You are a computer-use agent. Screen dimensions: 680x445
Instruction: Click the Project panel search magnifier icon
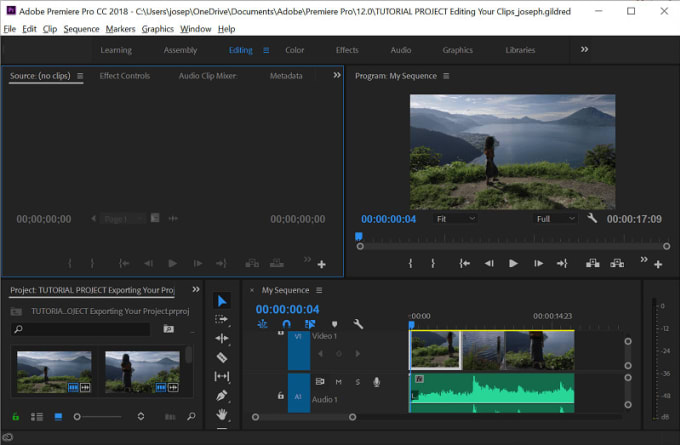pos(18,329)
